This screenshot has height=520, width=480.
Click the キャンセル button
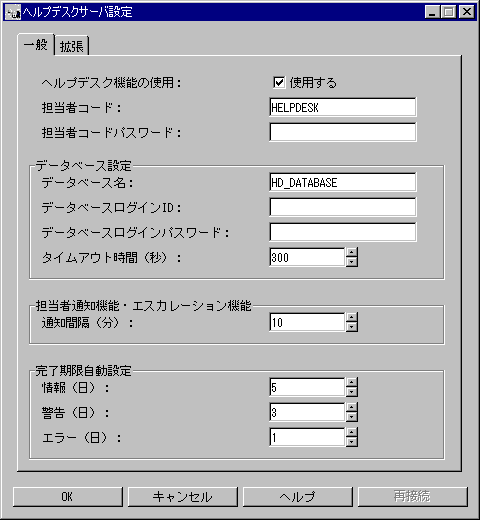[183, 497]
